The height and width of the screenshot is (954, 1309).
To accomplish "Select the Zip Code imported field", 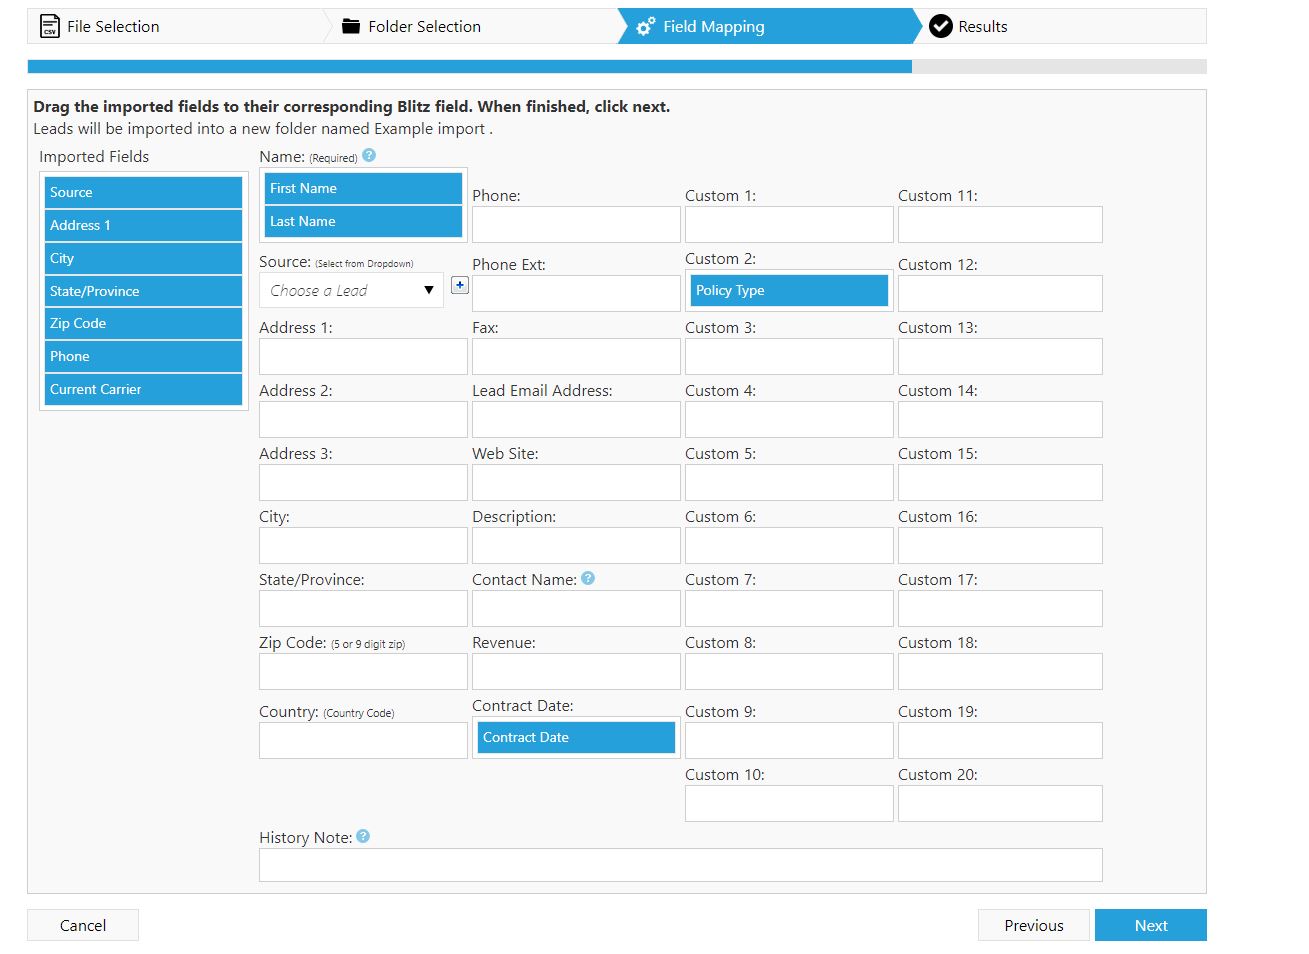I will (143, 323).
